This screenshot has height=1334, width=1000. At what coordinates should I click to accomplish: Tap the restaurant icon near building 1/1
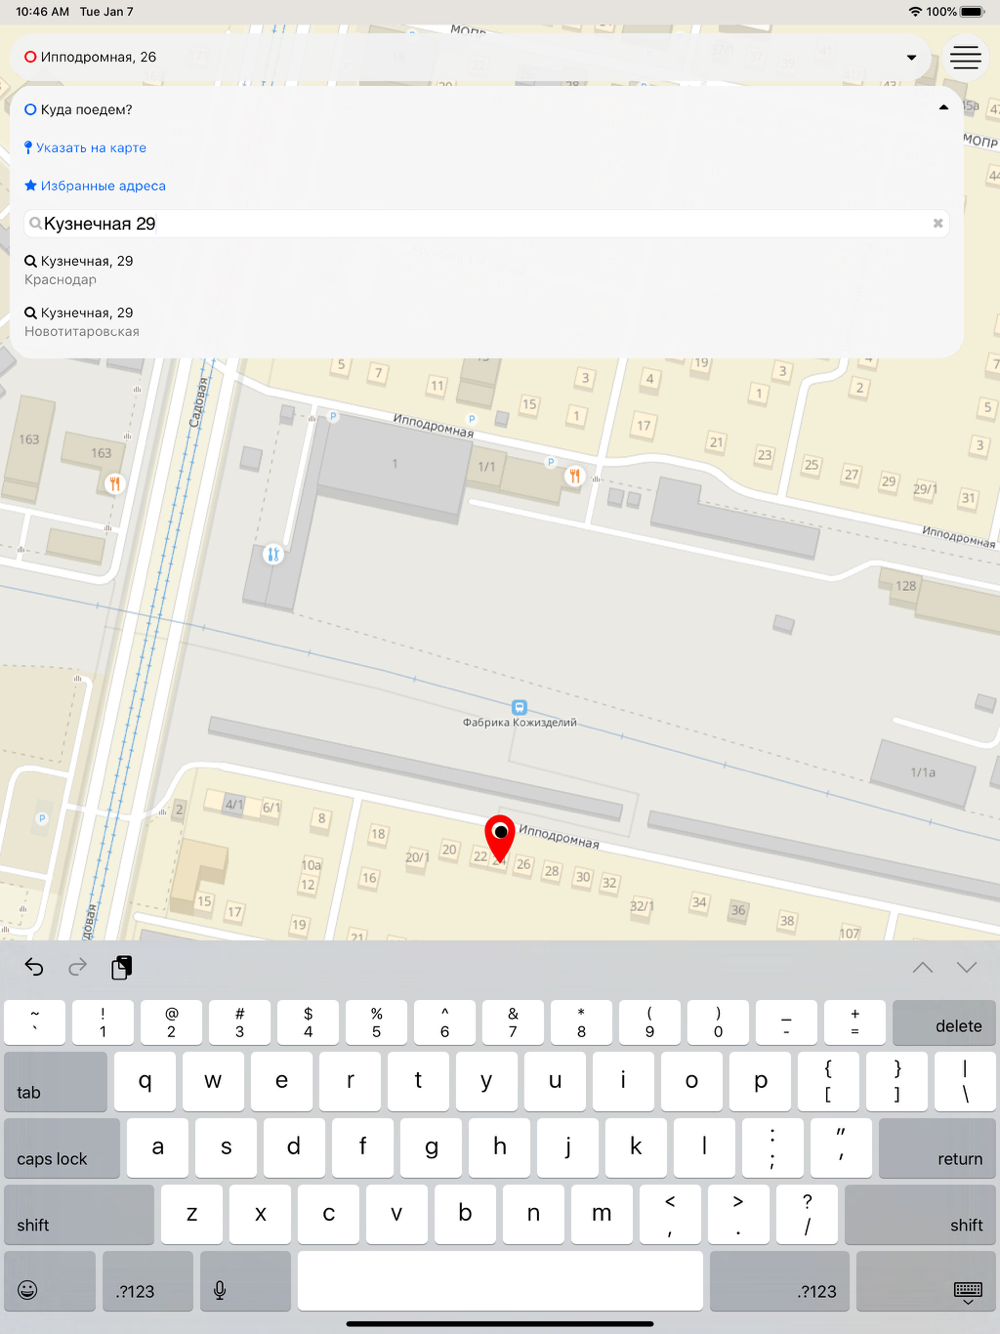[x=574, y=476]
